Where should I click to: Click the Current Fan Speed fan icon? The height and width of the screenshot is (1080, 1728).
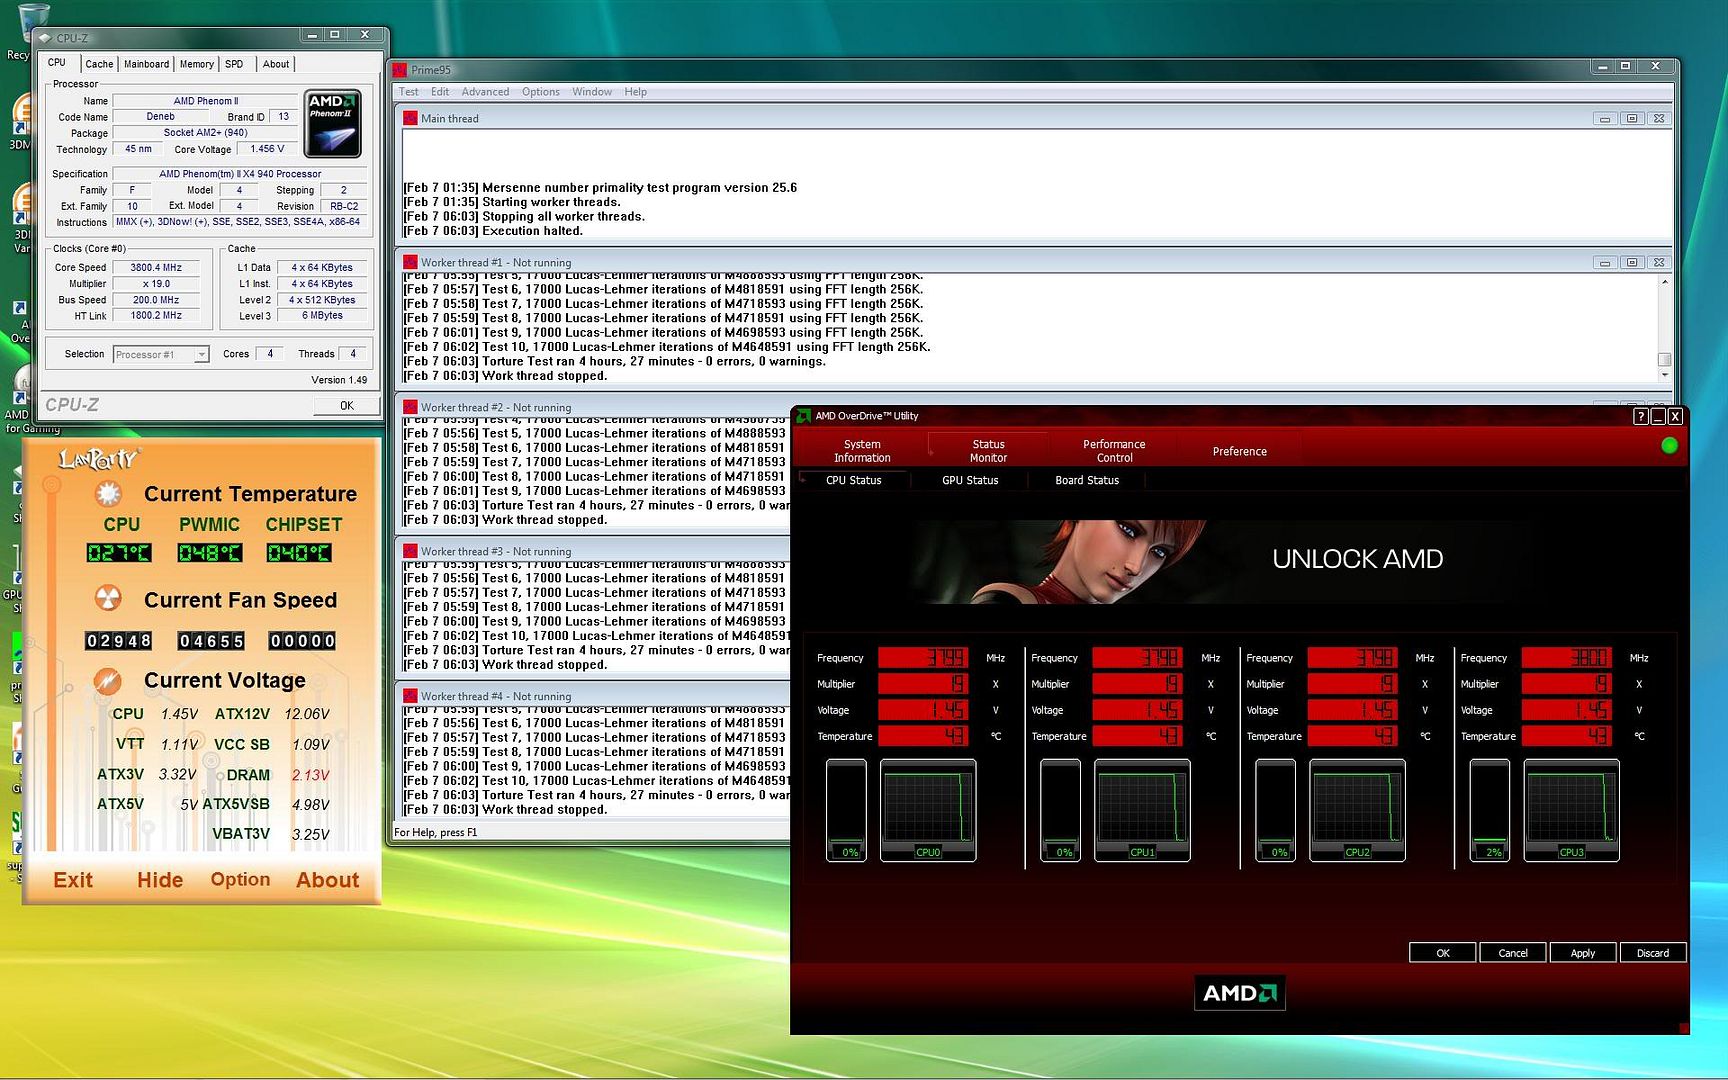pos(108,599)
